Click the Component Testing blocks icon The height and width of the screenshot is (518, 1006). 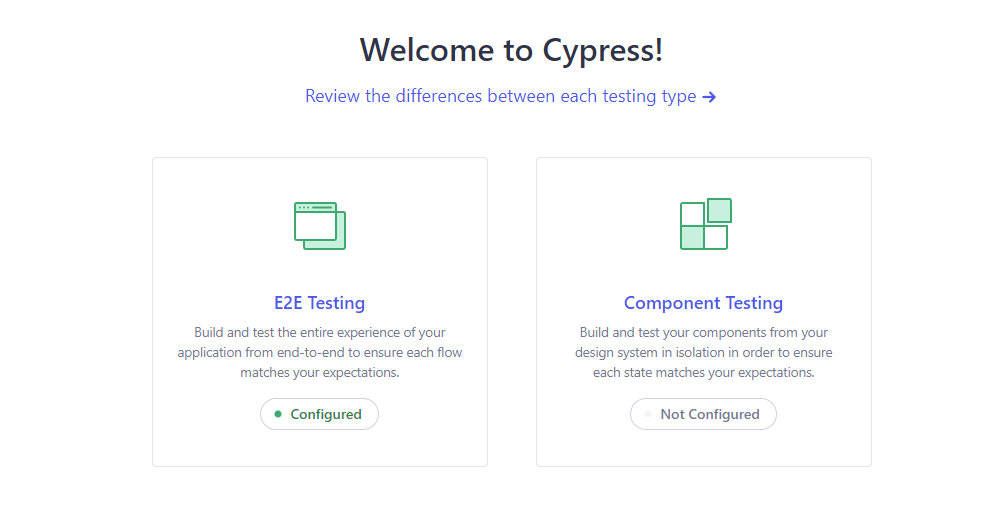[704, 225]
